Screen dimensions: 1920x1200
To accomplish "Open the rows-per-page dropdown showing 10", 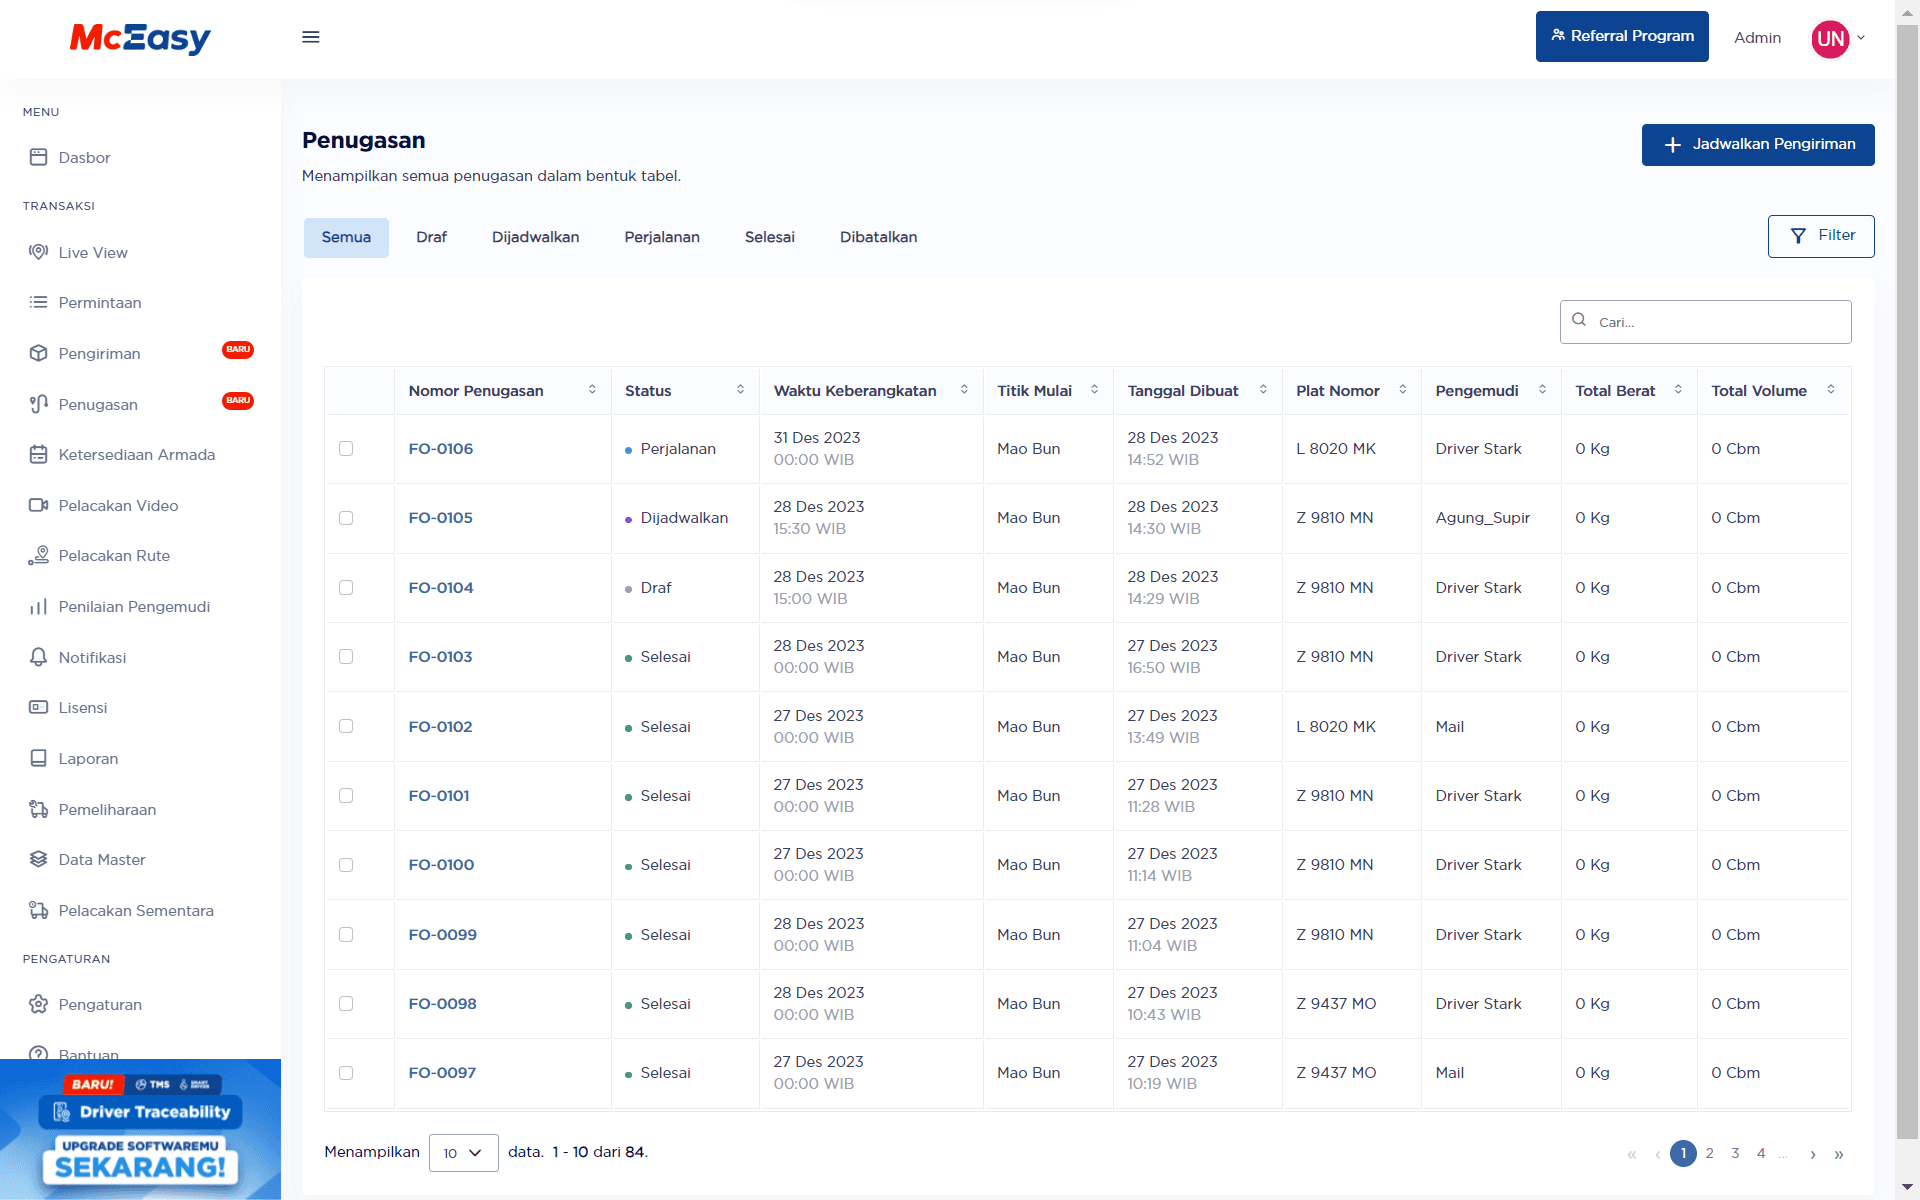I will (463, 1152).
